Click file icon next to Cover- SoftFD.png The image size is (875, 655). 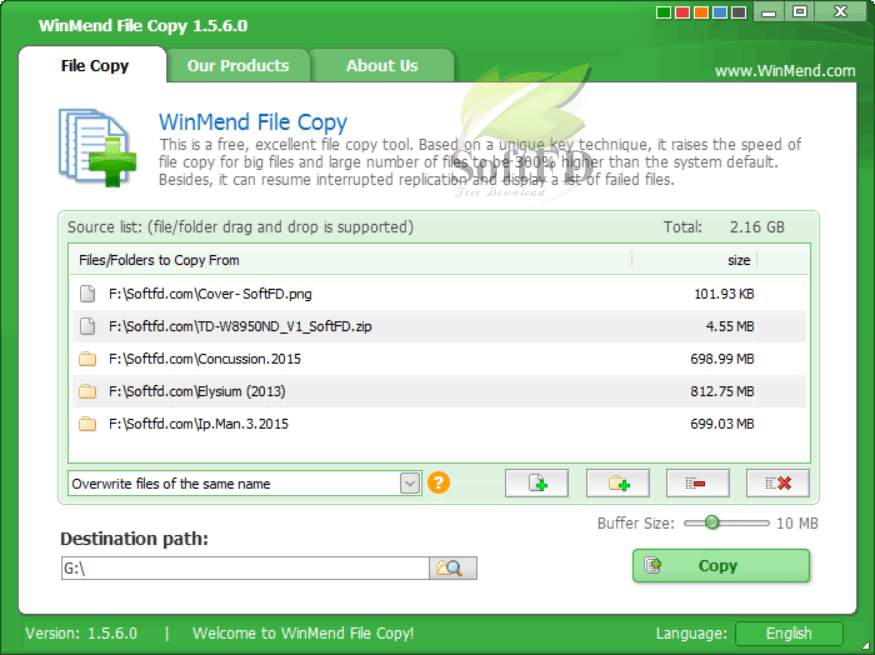(88, 293)
